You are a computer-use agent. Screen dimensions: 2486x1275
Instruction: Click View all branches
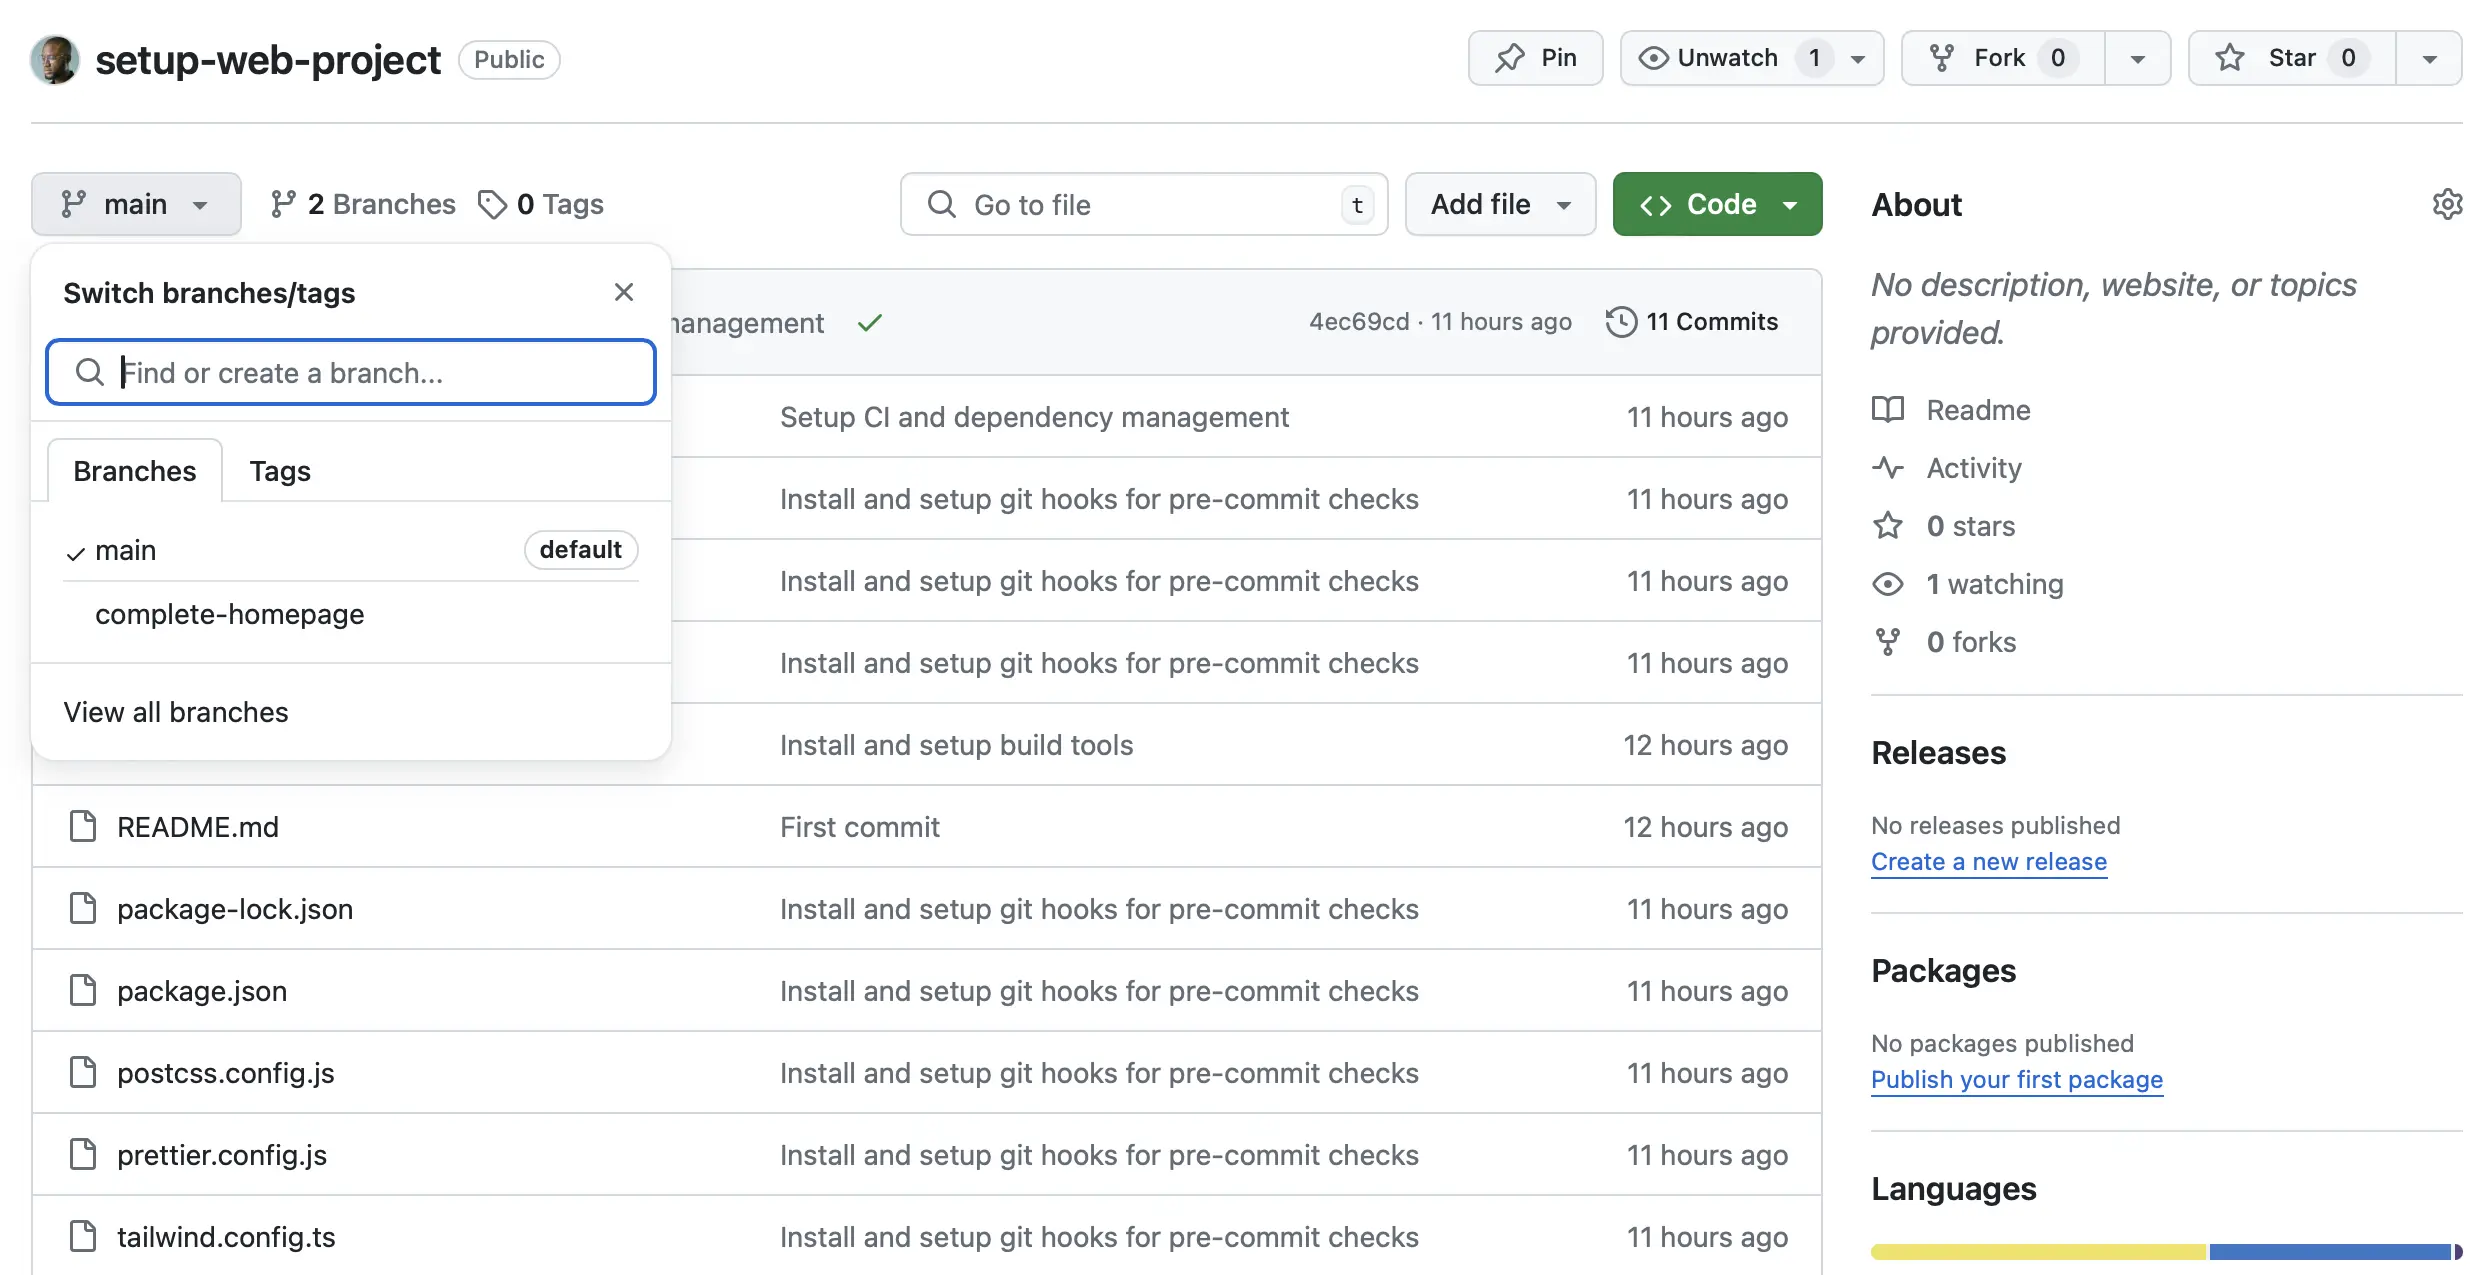point(176,712)
